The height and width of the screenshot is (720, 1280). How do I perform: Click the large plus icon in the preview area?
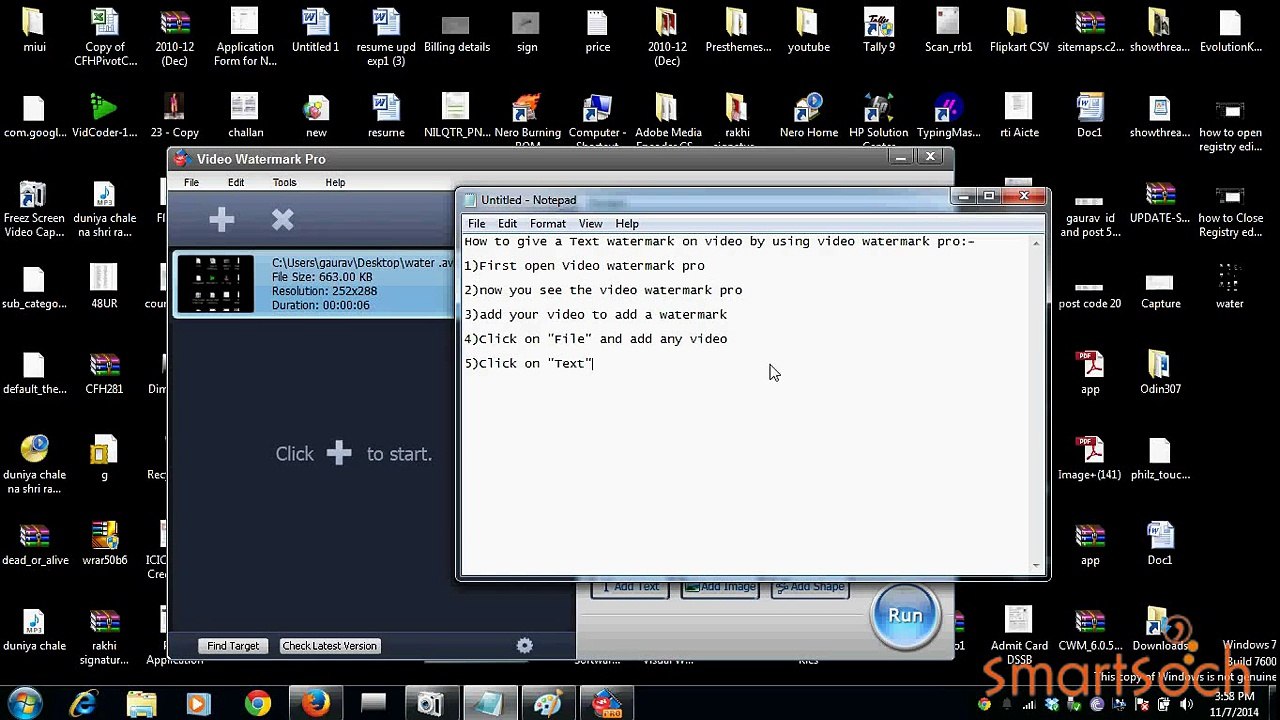pyautogui.click(x=339, y=453)
